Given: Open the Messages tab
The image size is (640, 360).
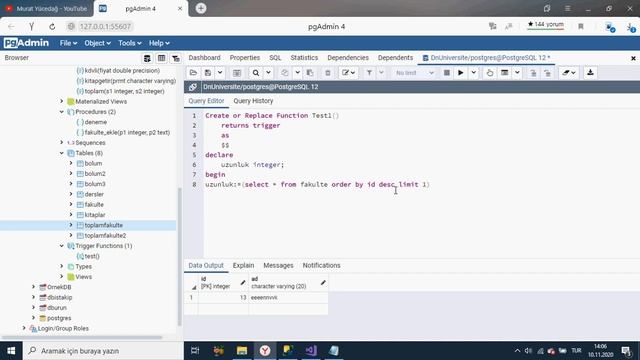Looking at the screenshot, I should tap(278, 265).
